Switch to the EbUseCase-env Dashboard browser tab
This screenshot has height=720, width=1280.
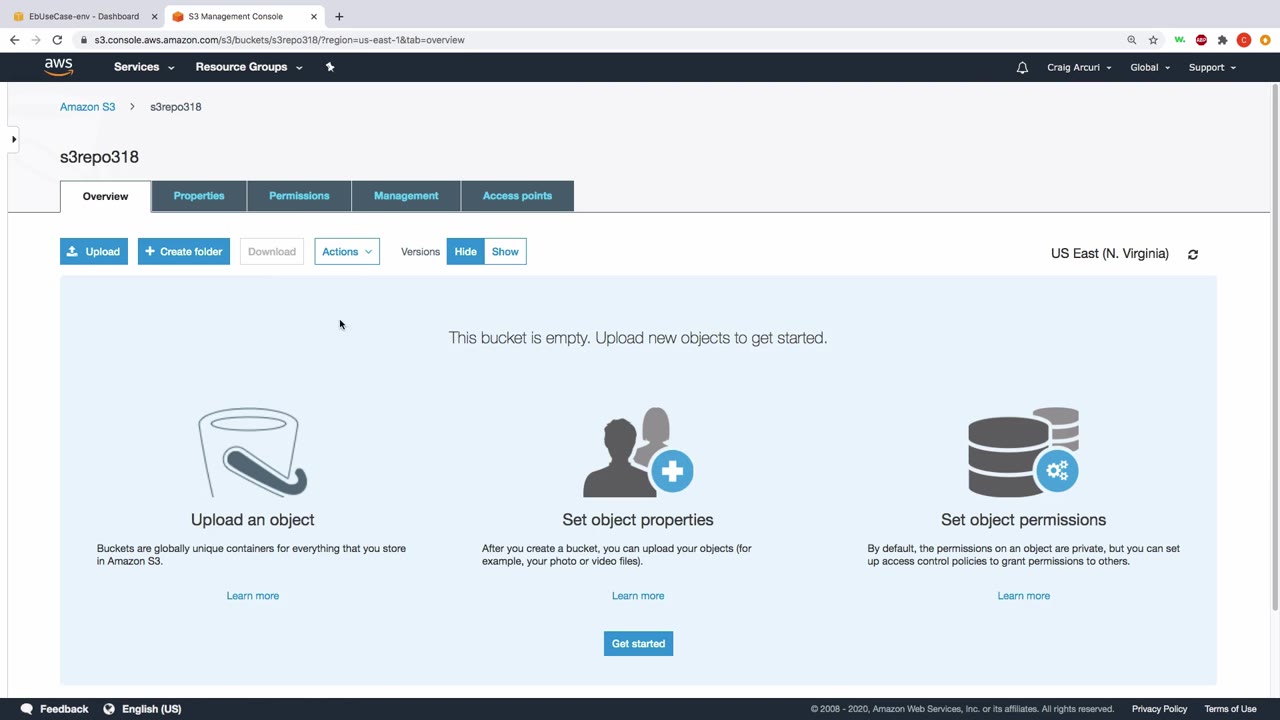84,17
